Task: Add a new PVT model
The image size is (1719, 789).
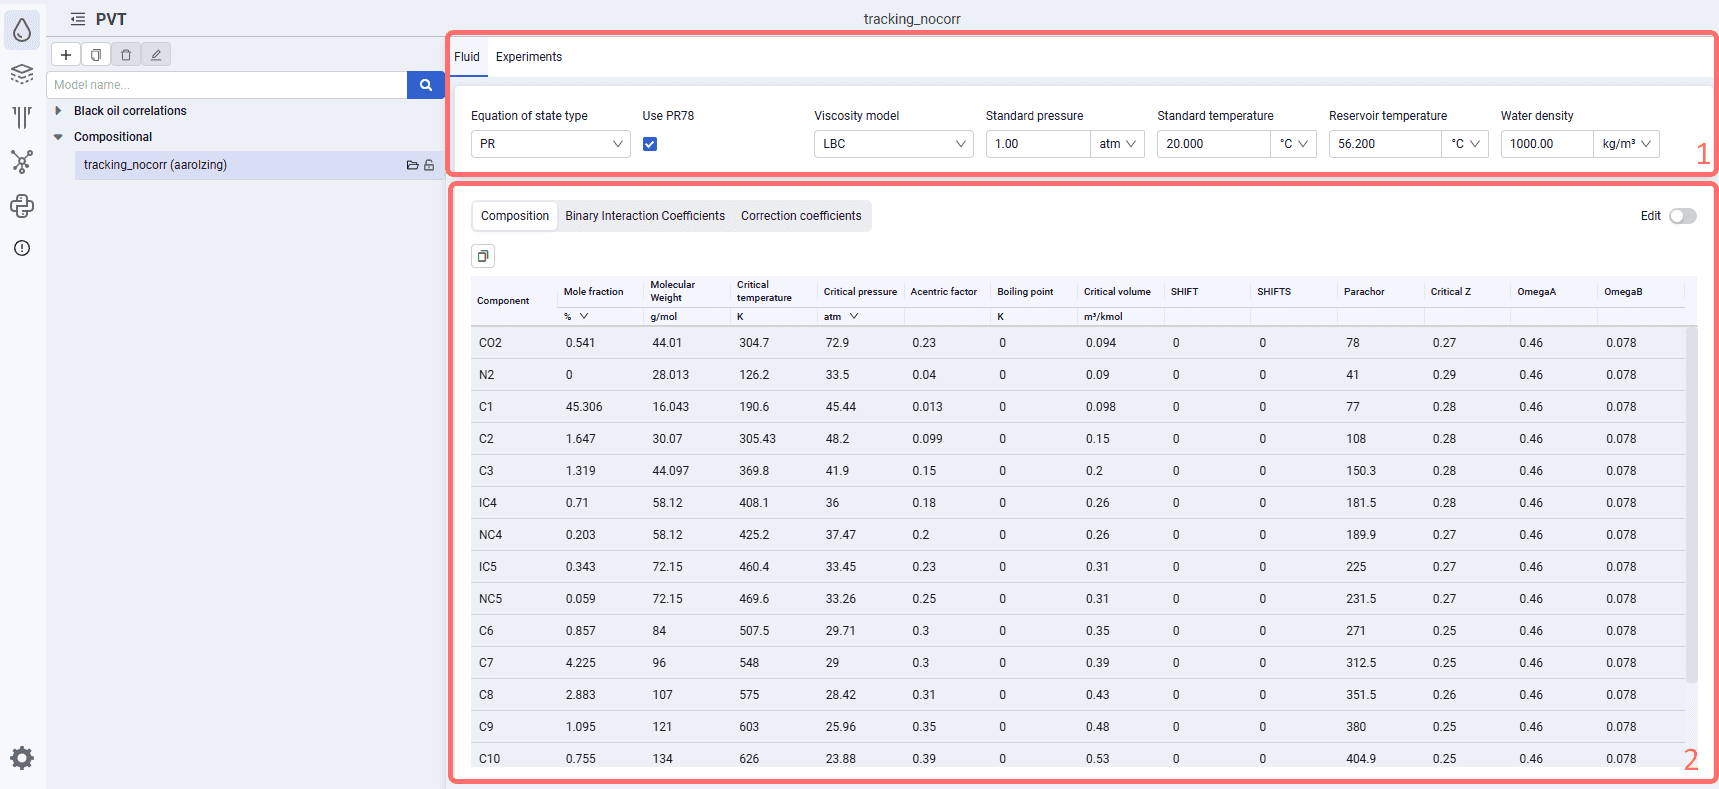Action: point(66,55)
